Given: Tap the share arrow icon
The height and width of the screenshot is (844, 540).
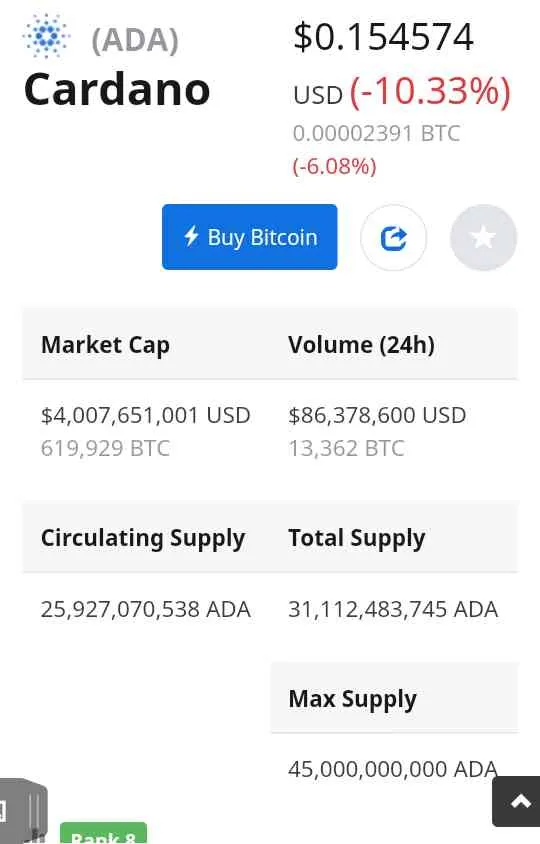Looking at the screenshot, I should (x=394, y=237).
